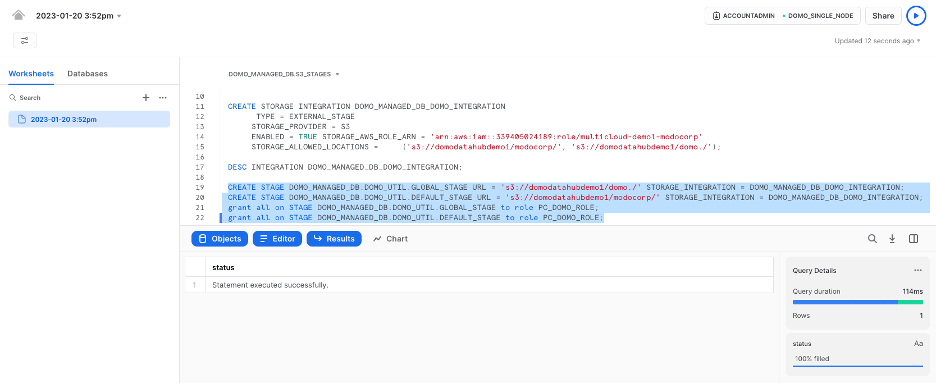Screen dimensions: 936x384
Task: Click the Query duration progress bar
Action: point(857,302)
